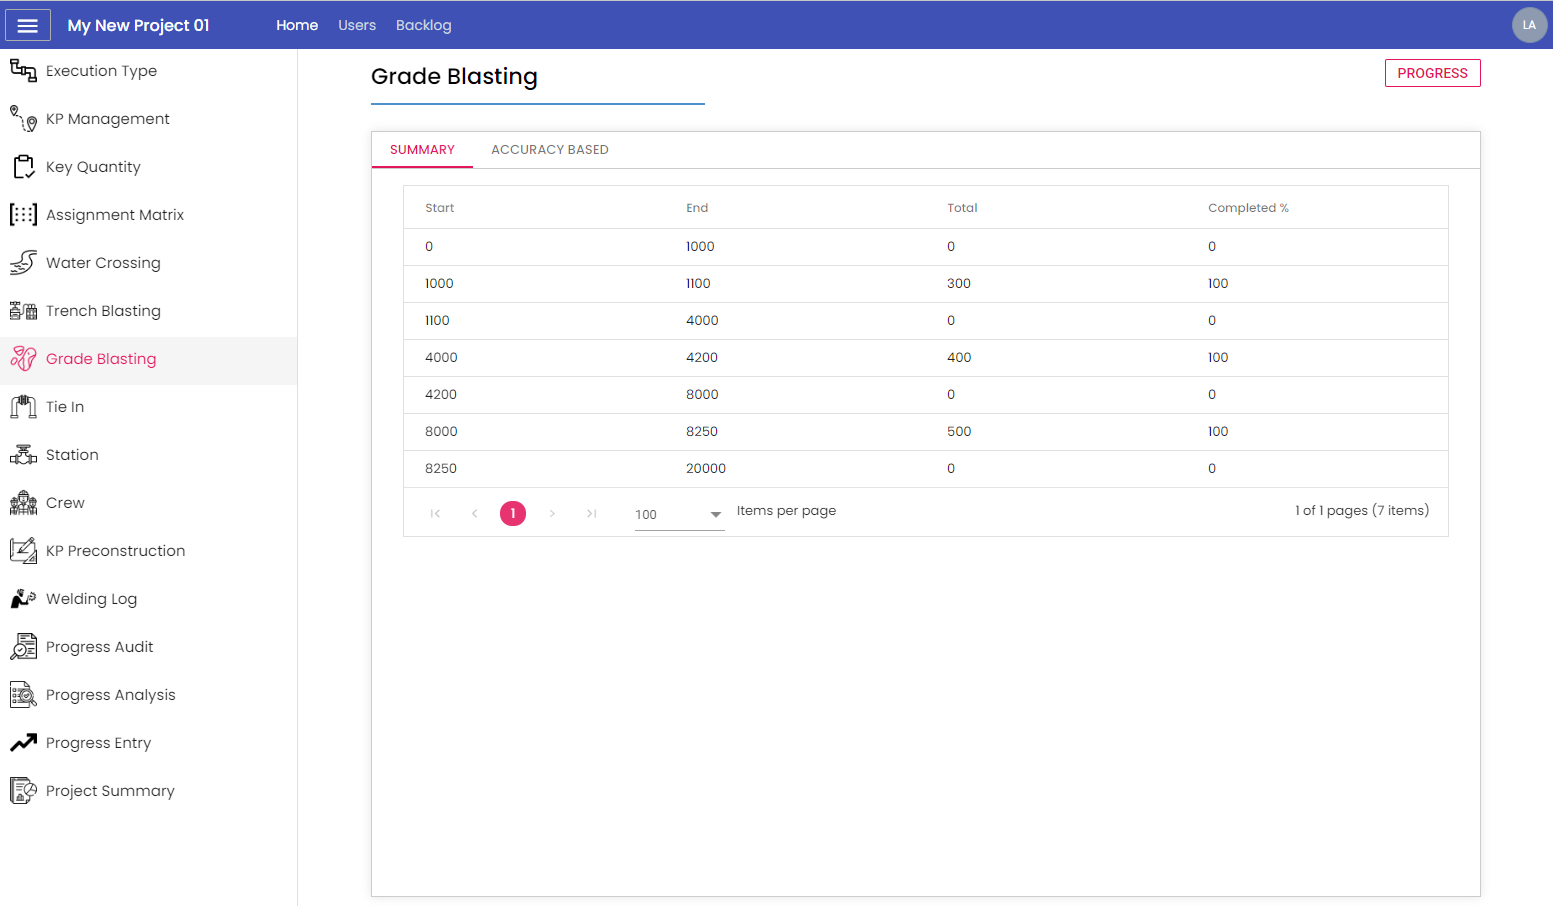Select page 1 in pagination
This screenshot has width=1553, height=906.
[513, 513]
